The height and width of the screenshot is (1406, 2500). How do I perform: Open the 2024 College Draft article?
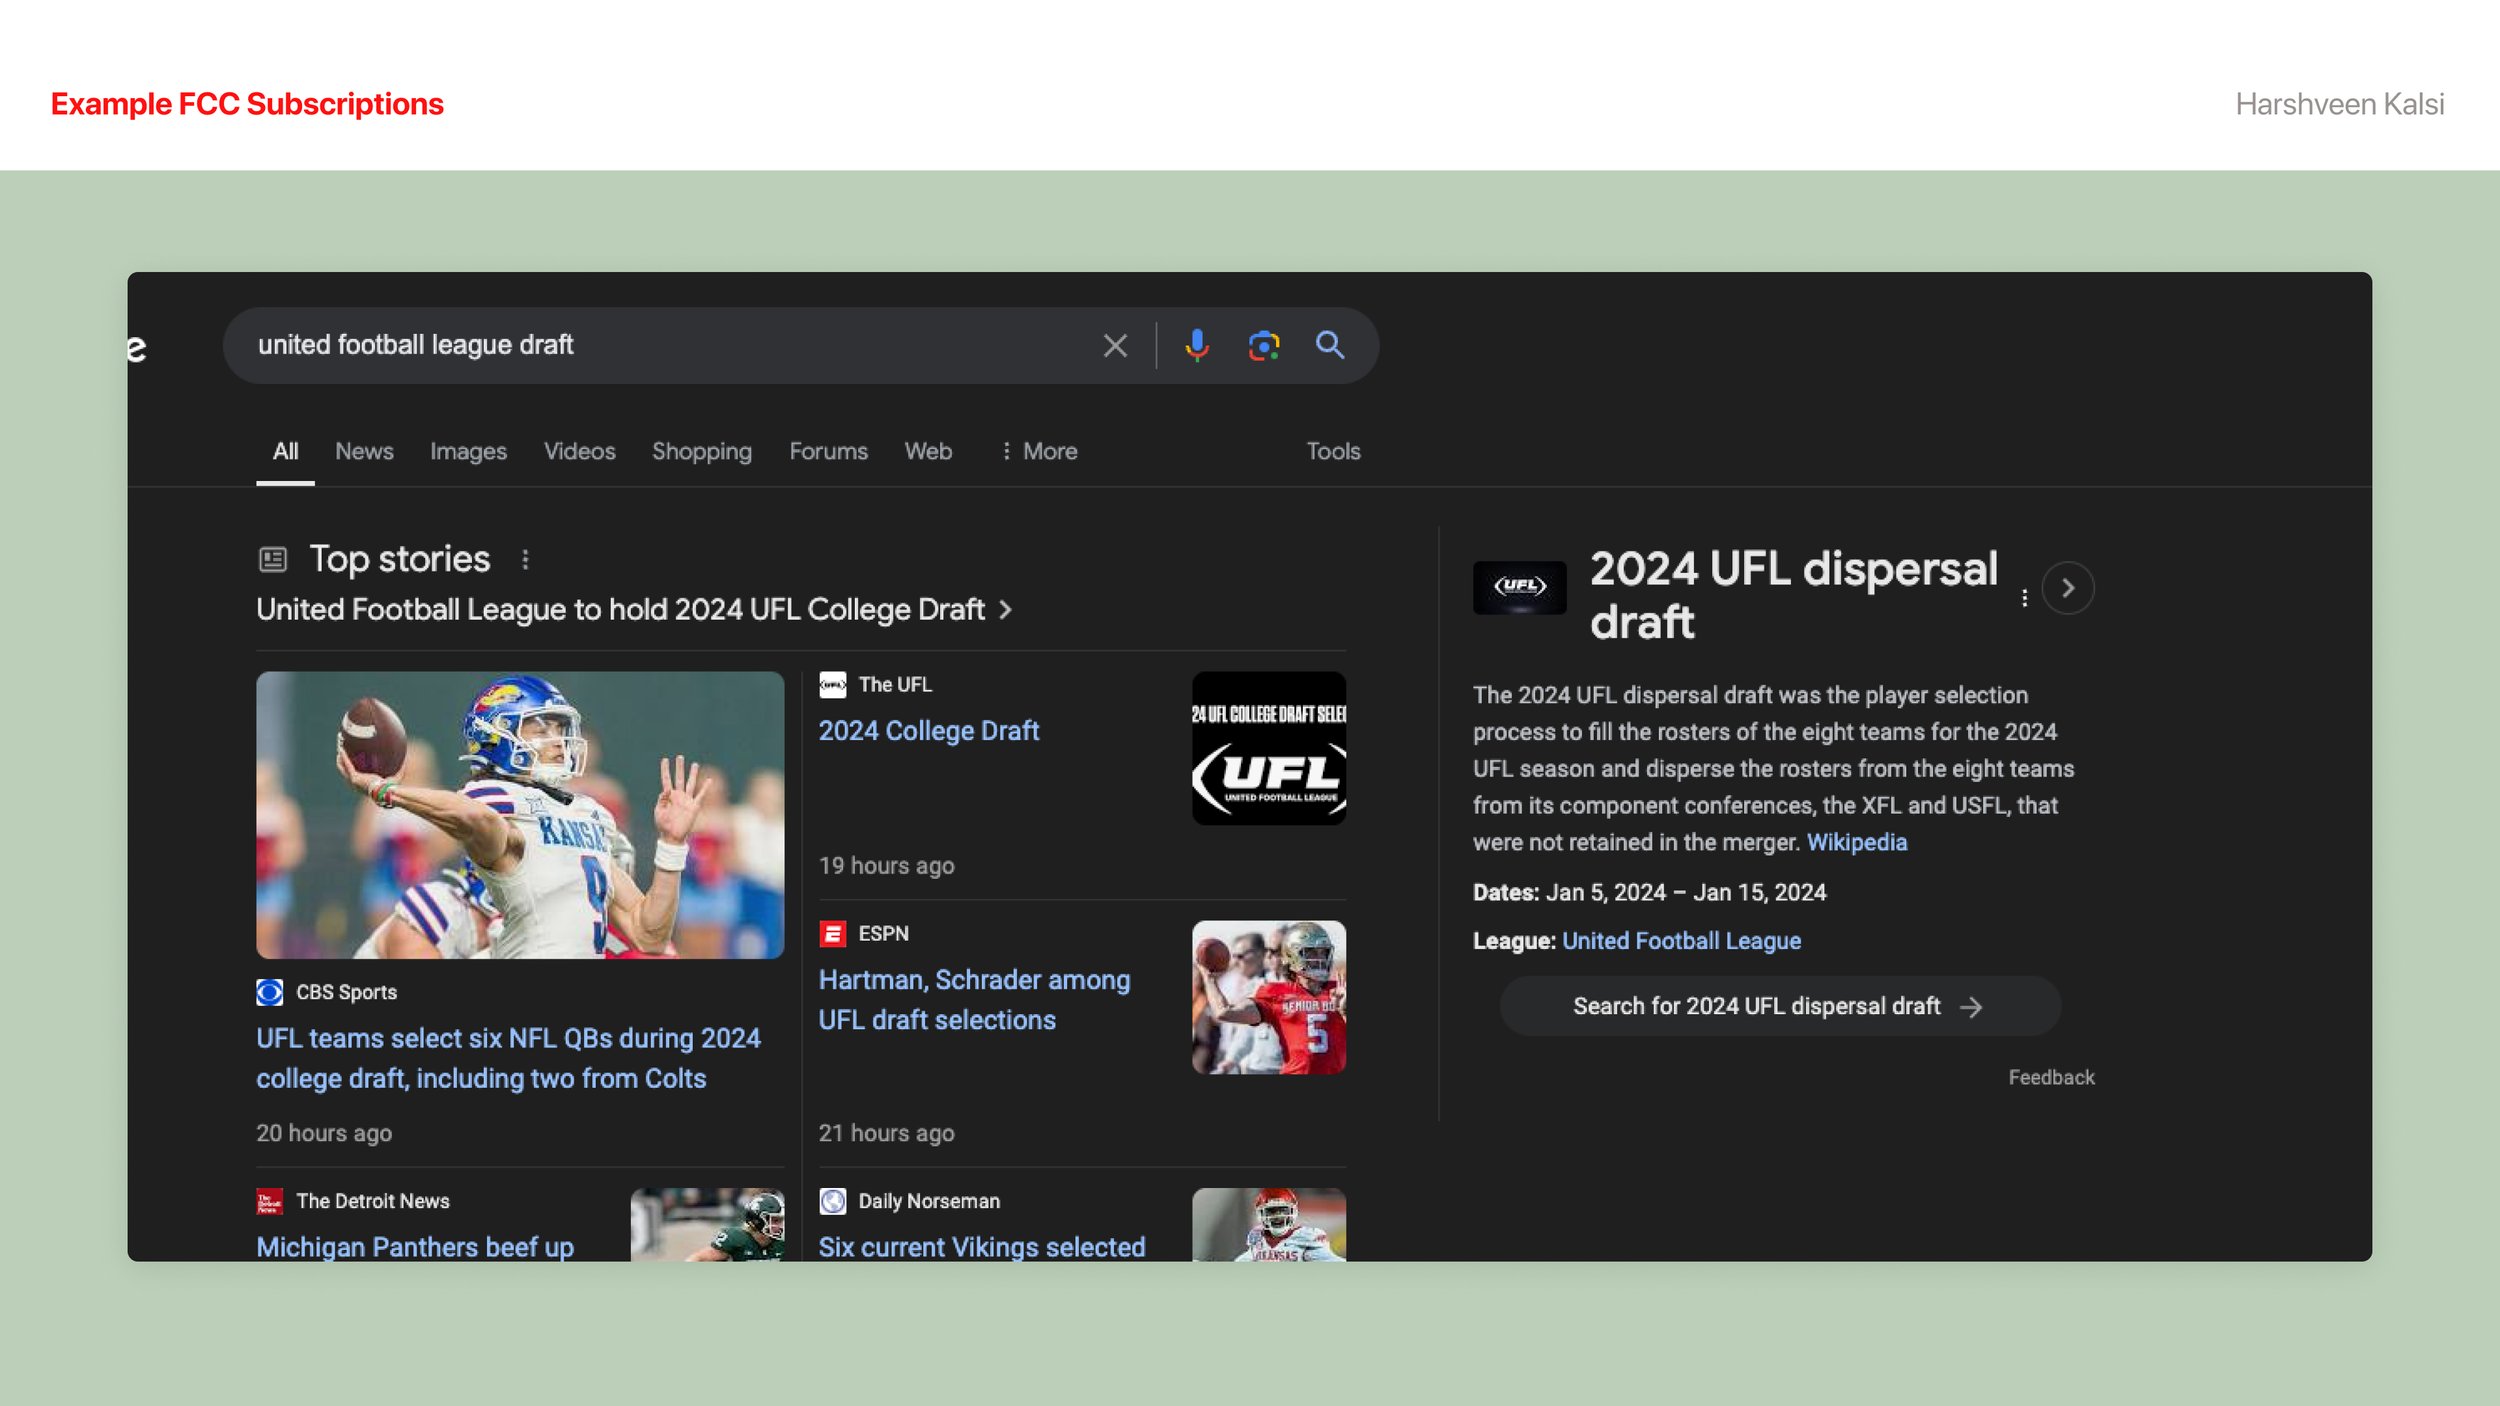tap(929, 731)
